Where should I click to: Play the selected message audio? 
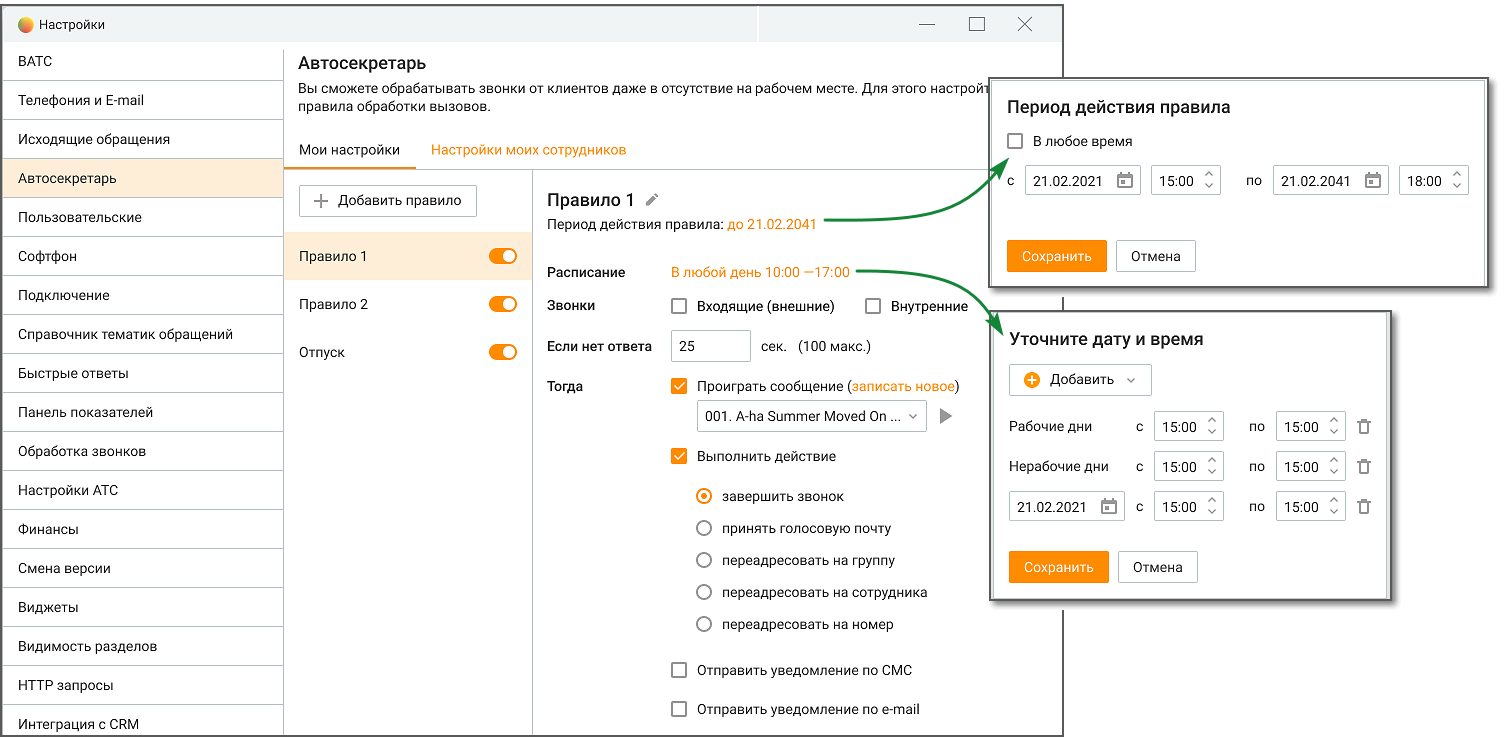(x=945, y=416)
